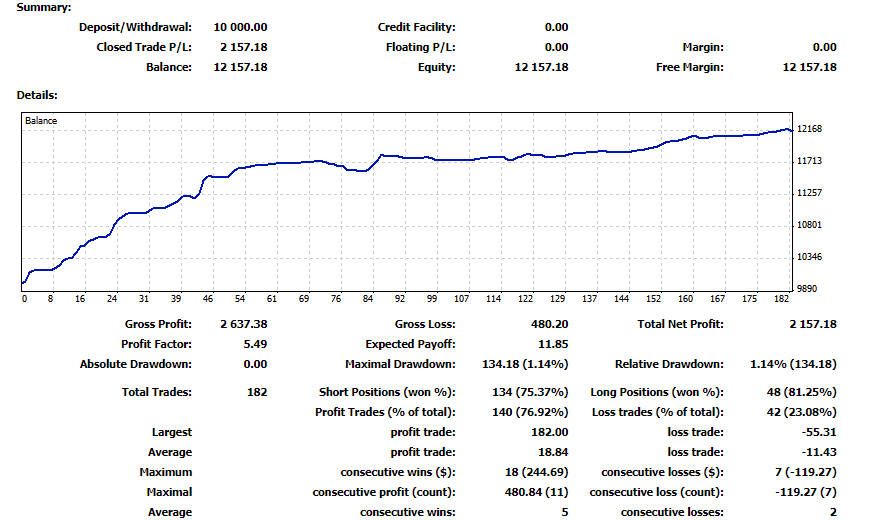Click the 11257 chart axis value
Image resolution: width=894 pixels, height=520 pixels.
pyautogui.click(x=809, y=193)
